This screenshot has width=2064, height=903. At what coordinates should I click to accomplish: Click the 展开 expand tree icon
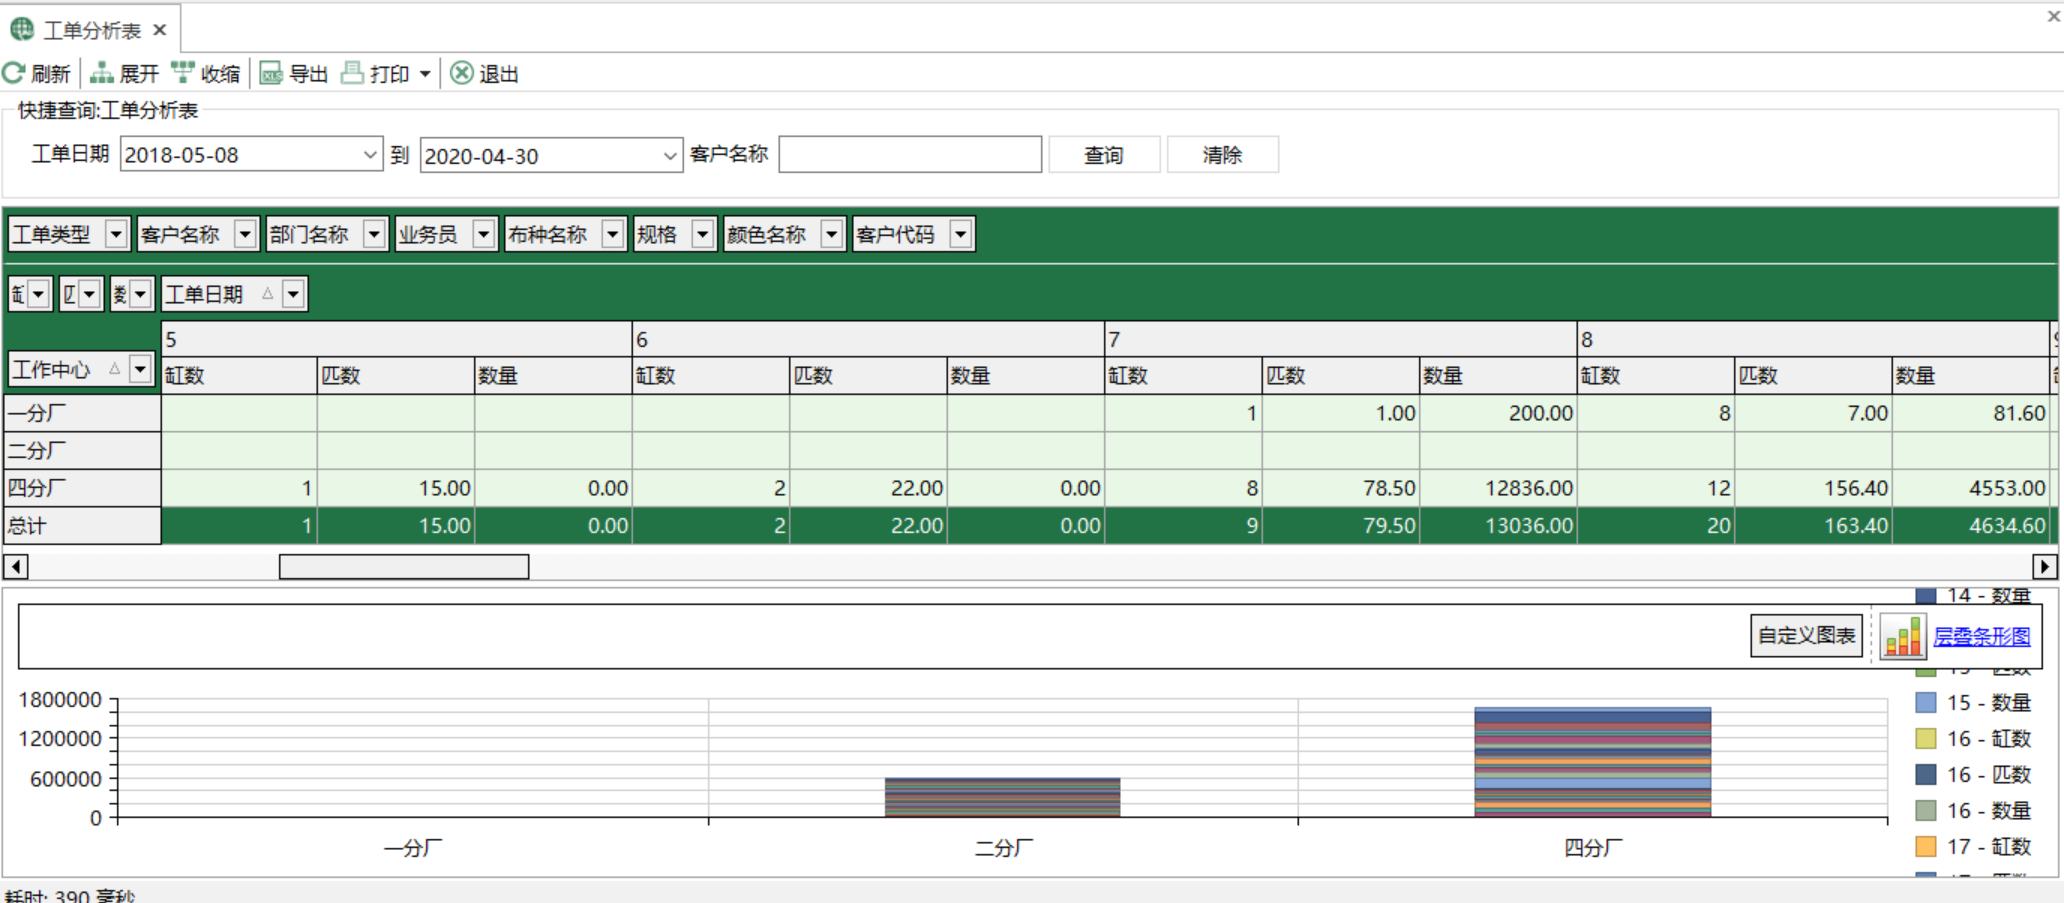(102, 73)
